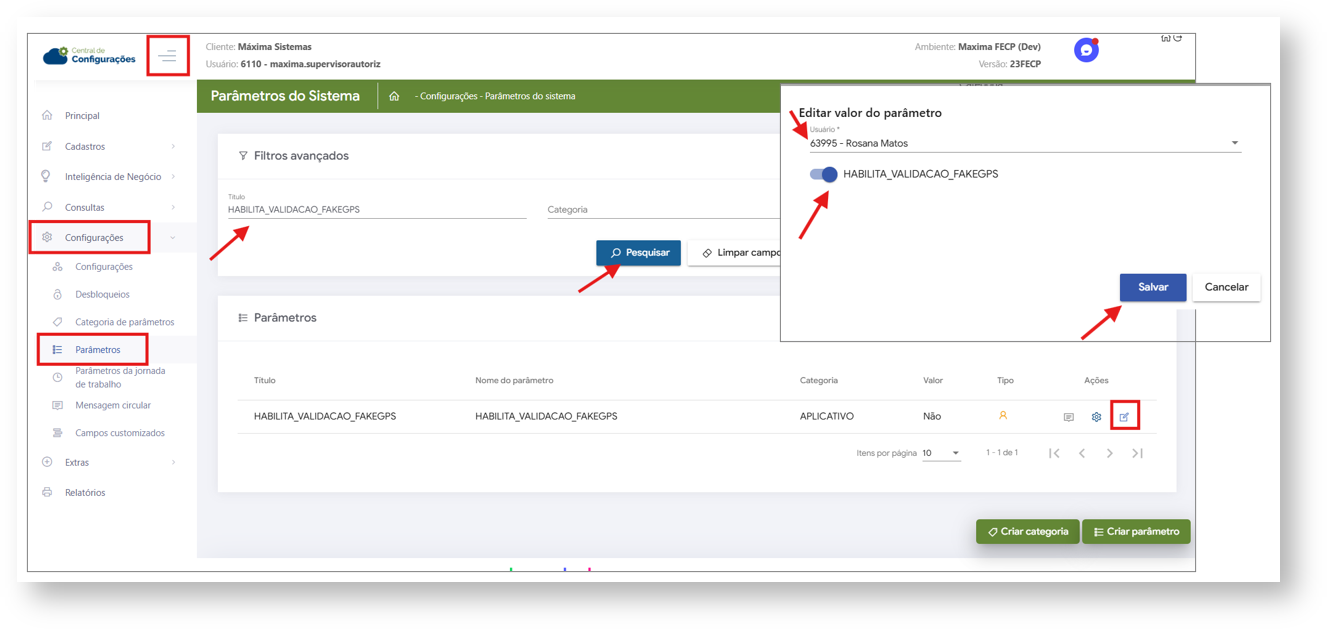The height and width of the screenshot is (630, 1328).
Task: Open the items per page dropdown
Action: tap(940, 454)
